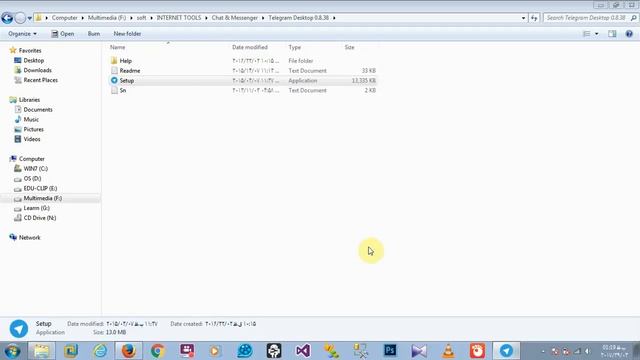Click Libraries in the navigation pane
The width and height of the screenshot is (640, 360).
coord(29,100)
